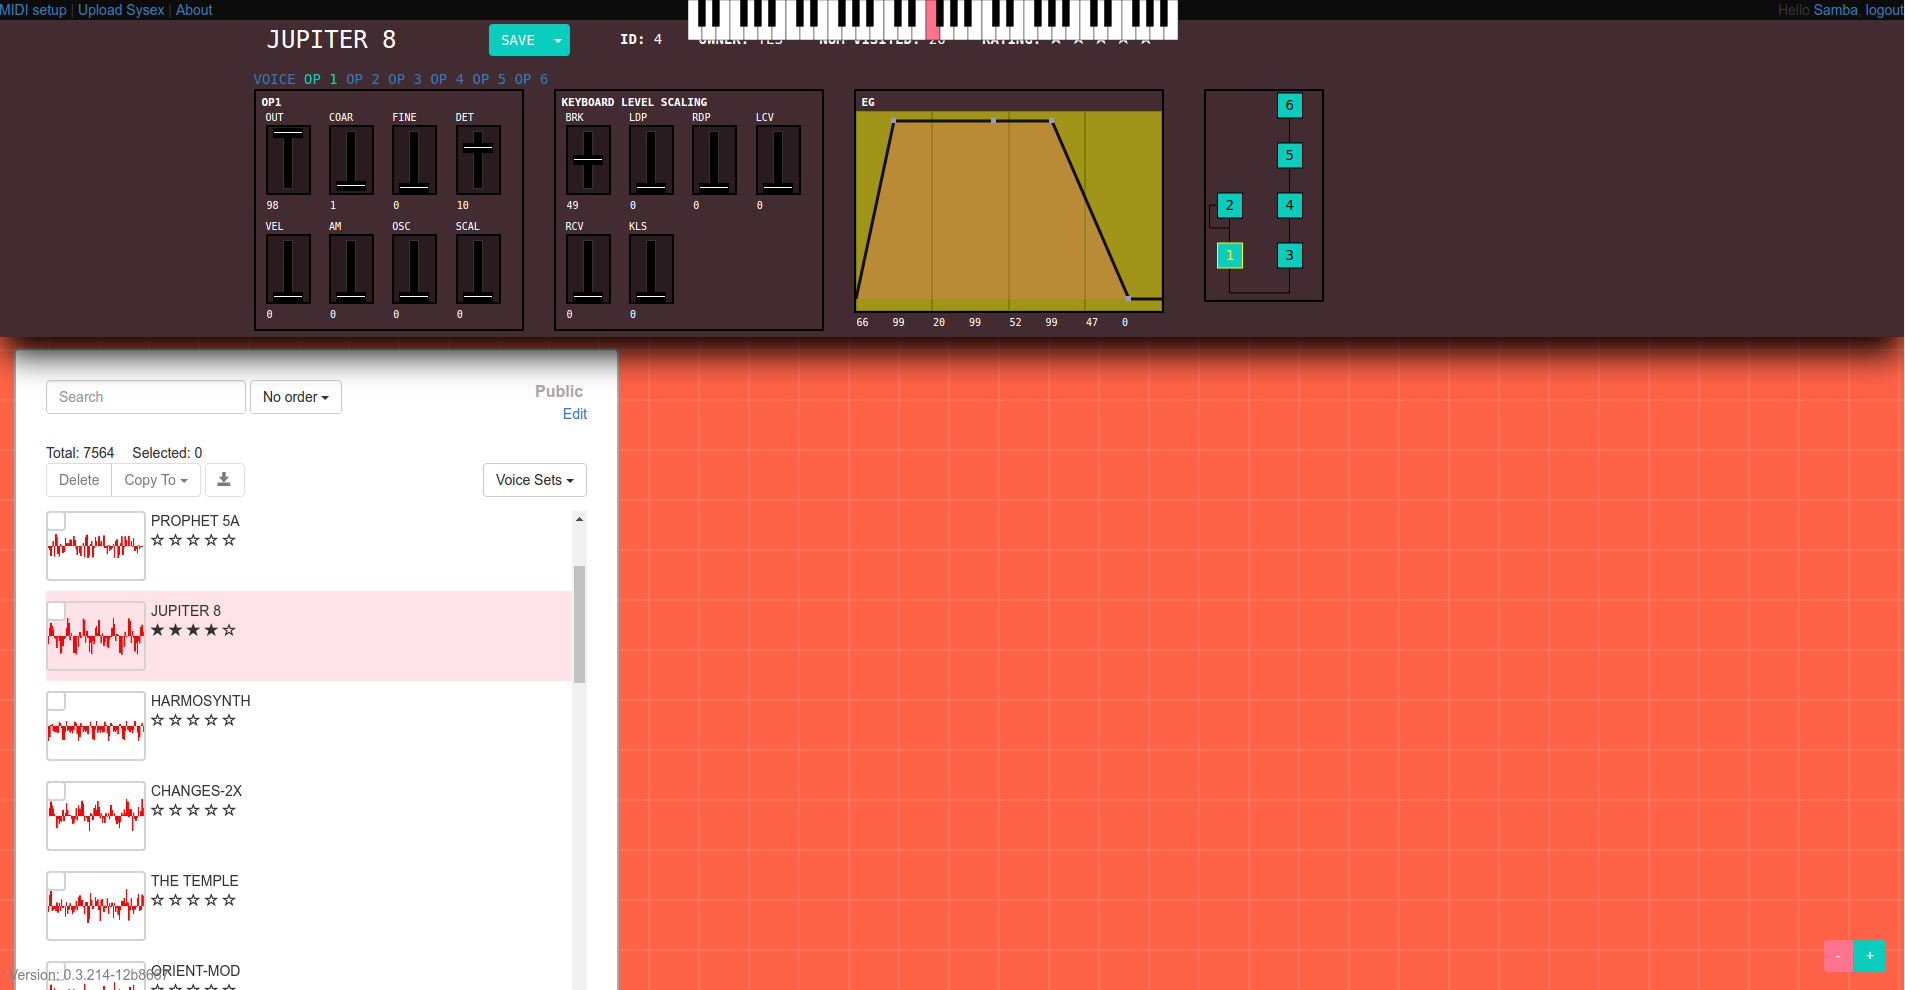The width and height of the screenshot is (1905, 990).
Task: Tick the JUPITER 8 checkbox
Action: coord(57,611)
